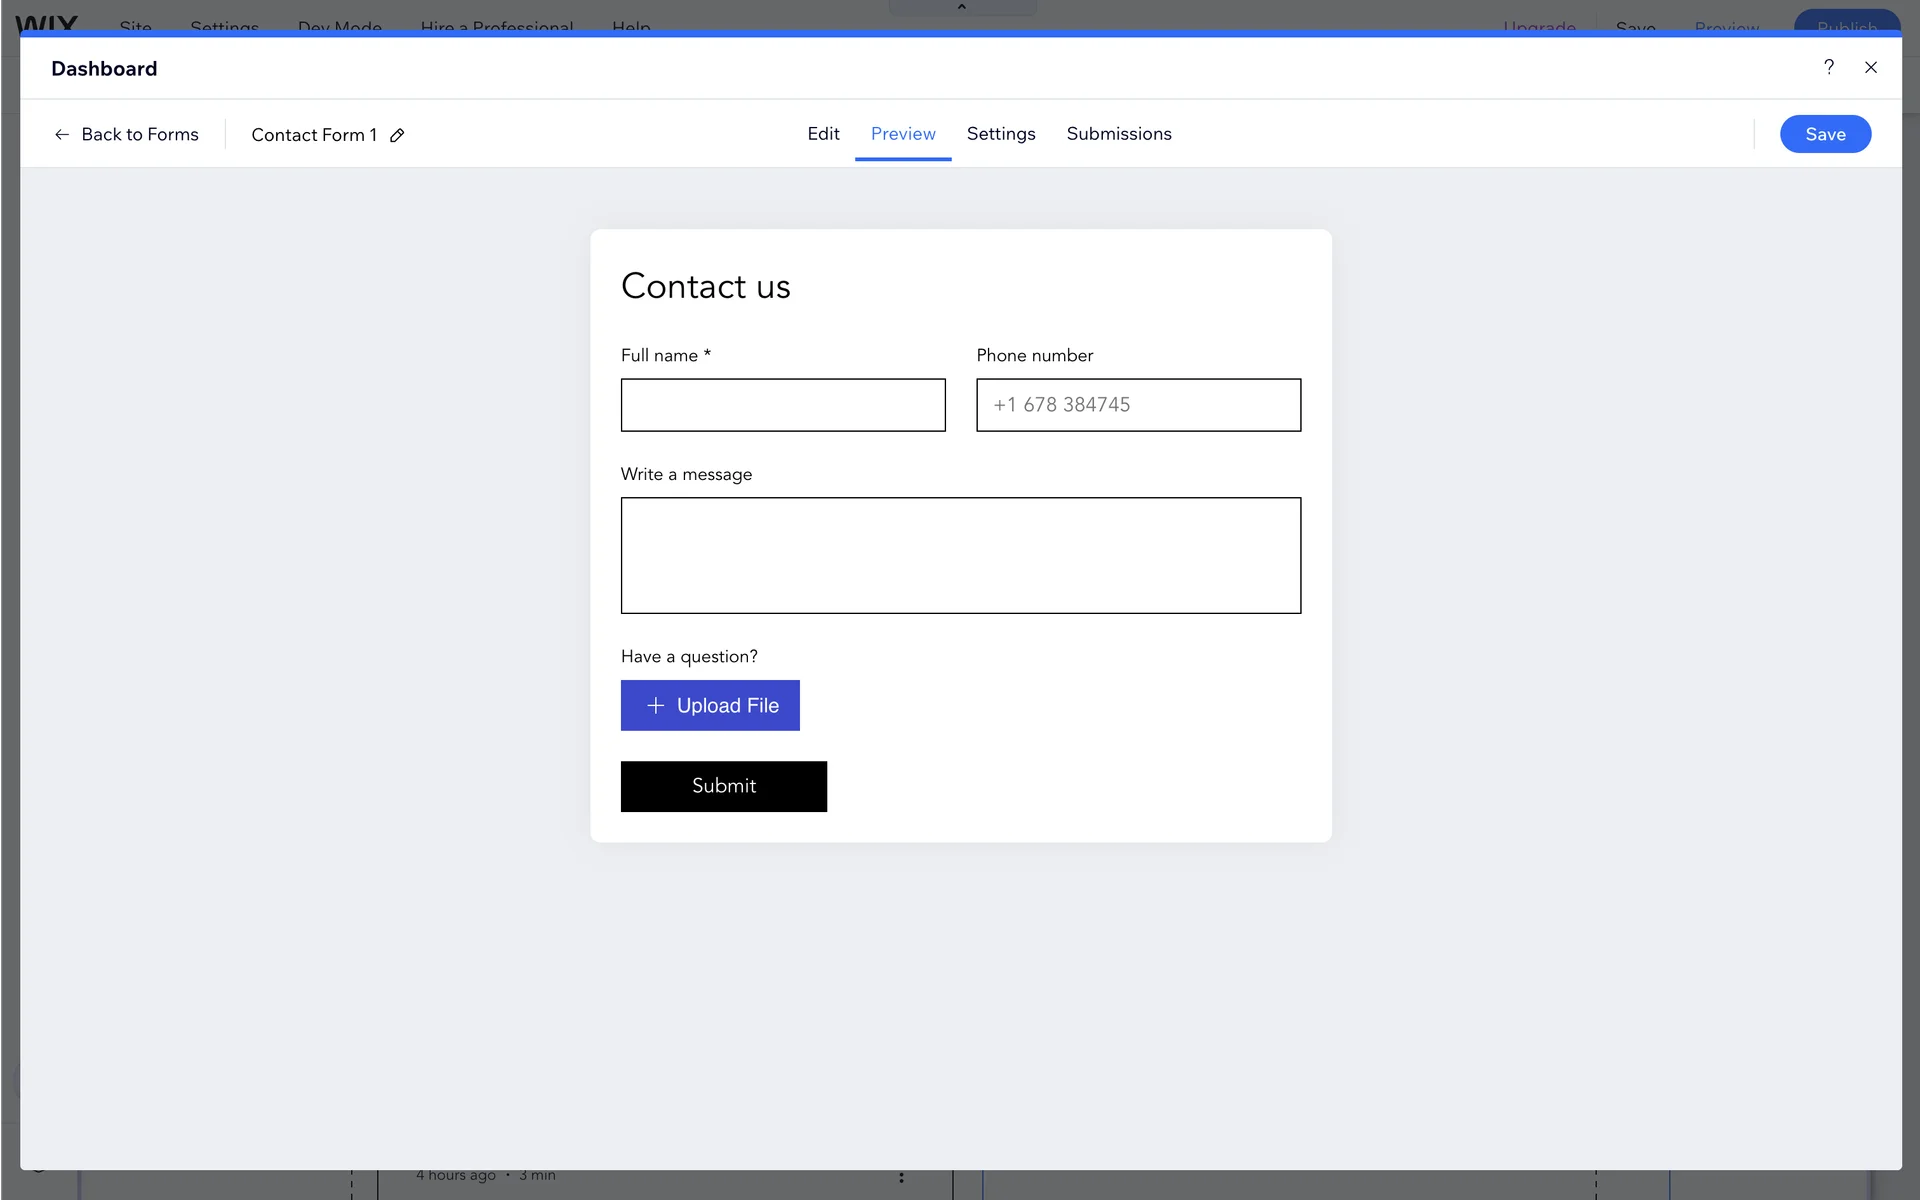Viewport: 1920px width, 1200px height.
Task: Click the pencil icon beside Contact Form 1
Action: (397, 135)
